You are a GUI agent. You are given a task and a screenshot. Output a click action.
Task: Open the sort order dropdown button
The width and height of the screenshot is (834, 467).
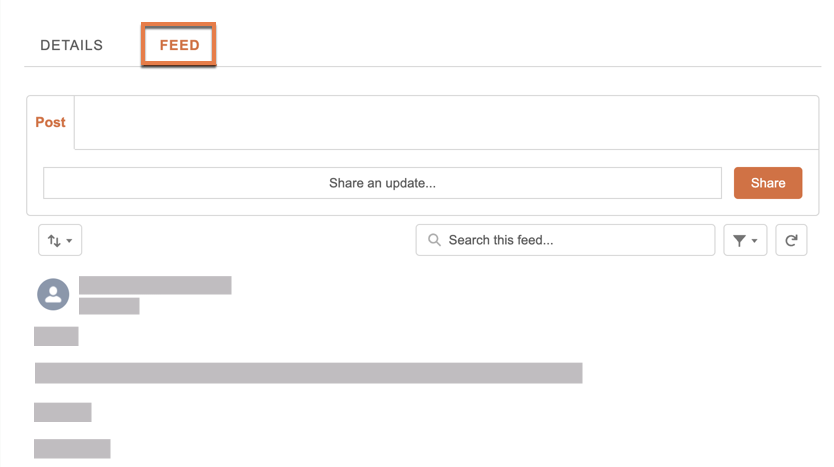[x=60, y=240]
